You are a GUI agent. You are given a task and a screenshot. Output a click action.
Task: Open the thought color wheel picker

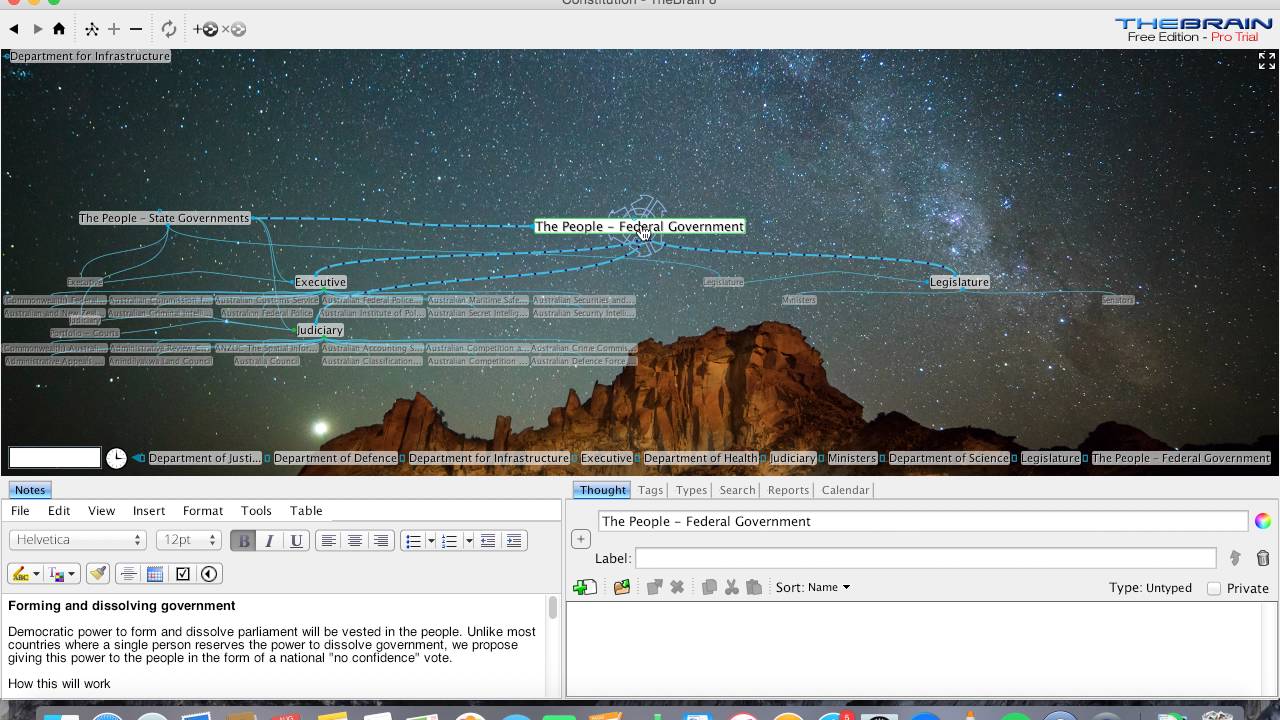[1263, 521]
